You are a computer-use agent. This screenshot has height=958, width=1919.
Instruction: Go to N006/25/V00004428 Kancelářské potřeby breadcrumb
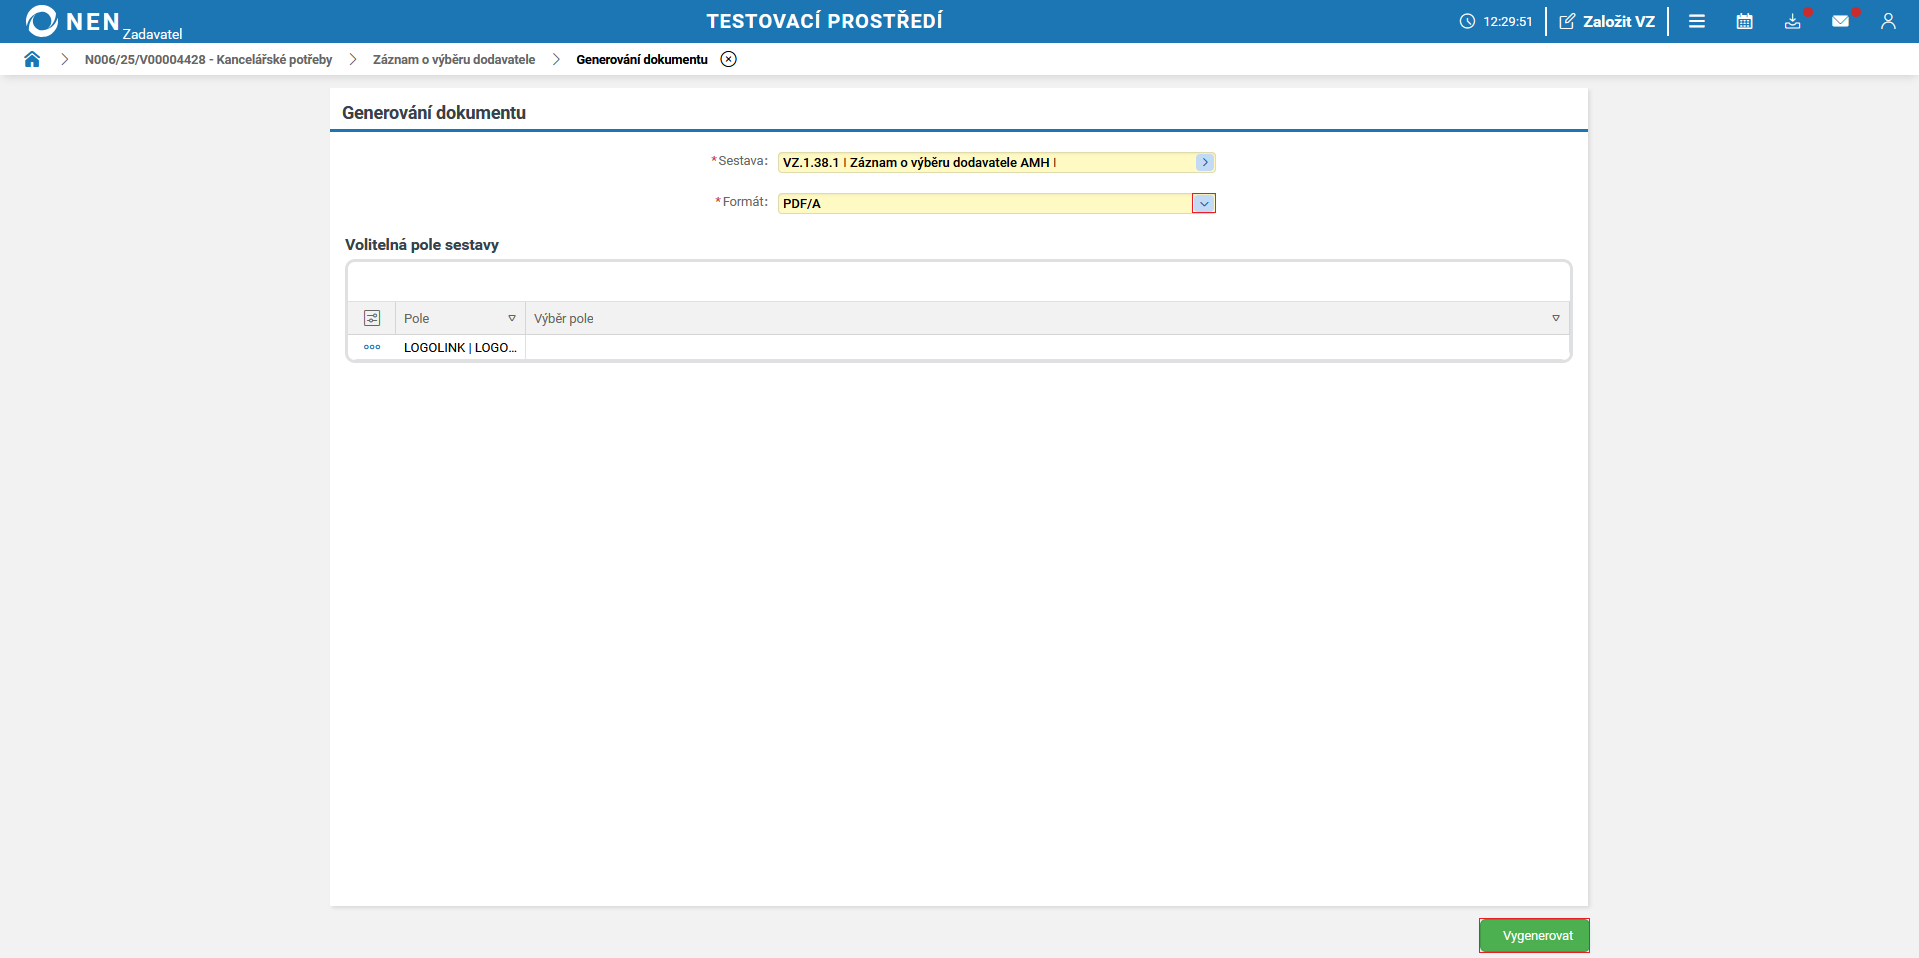pos(208,59)
